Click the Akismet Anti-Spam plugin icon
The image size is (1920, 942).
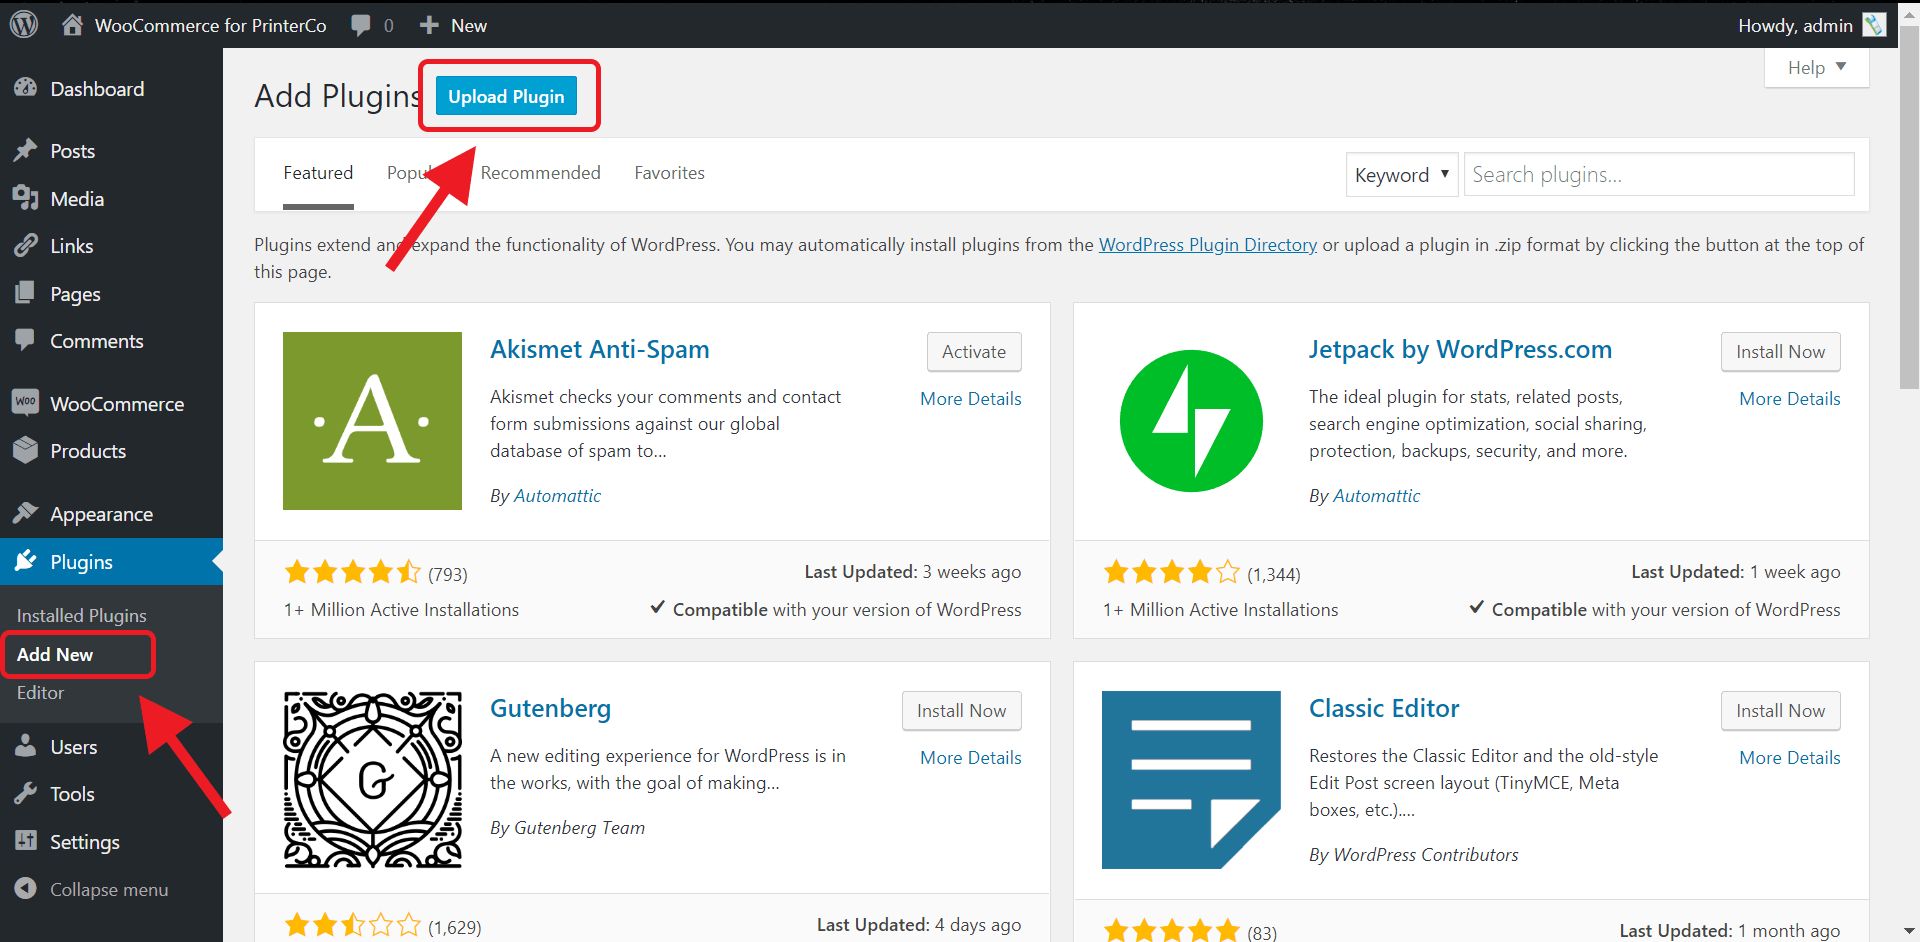[372, 421]
